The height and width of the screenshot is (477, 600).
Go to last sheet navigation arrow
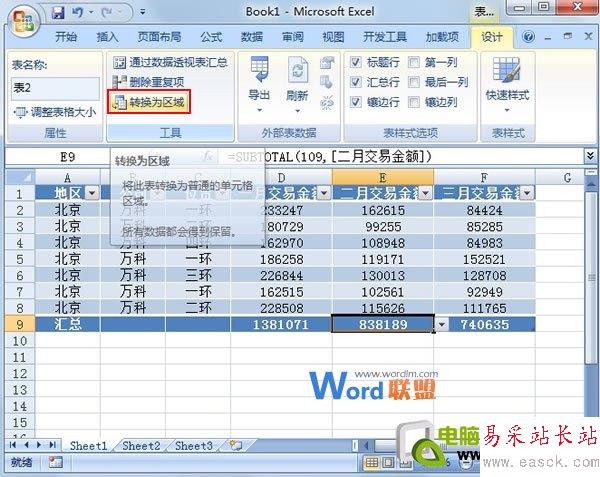tap(52, 445)
